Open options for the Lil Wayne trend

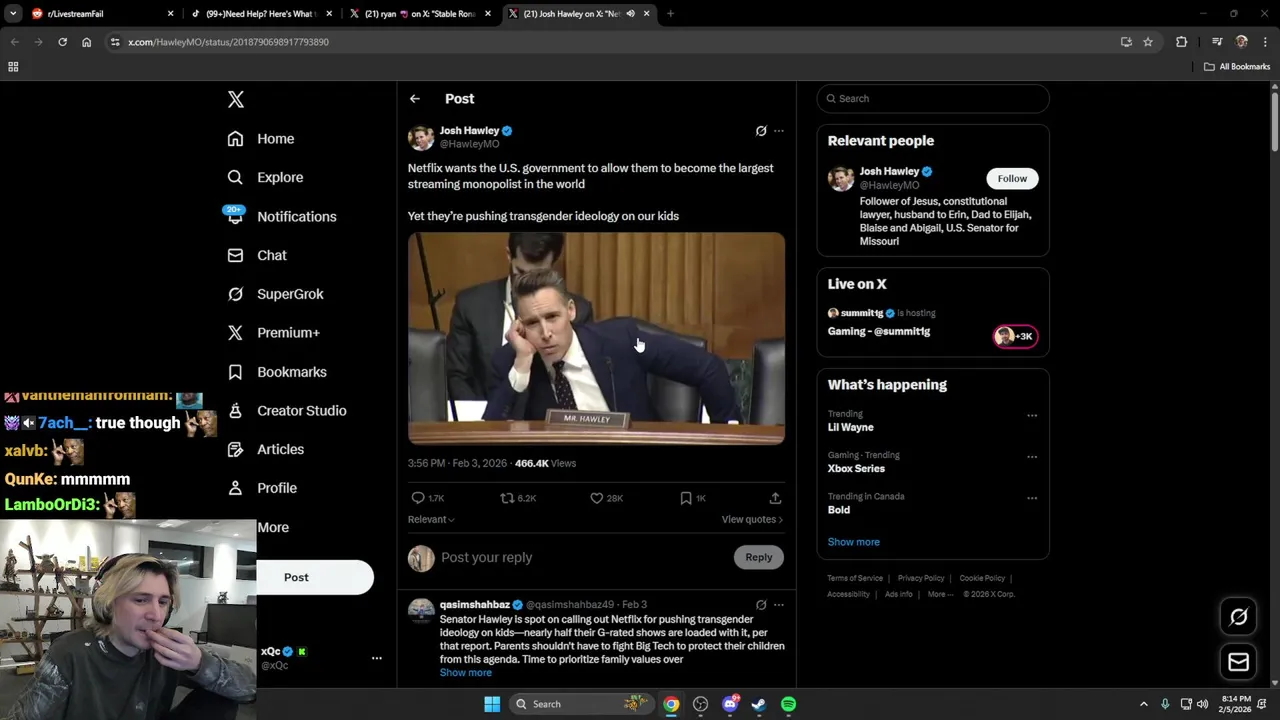pos(1032,416)
